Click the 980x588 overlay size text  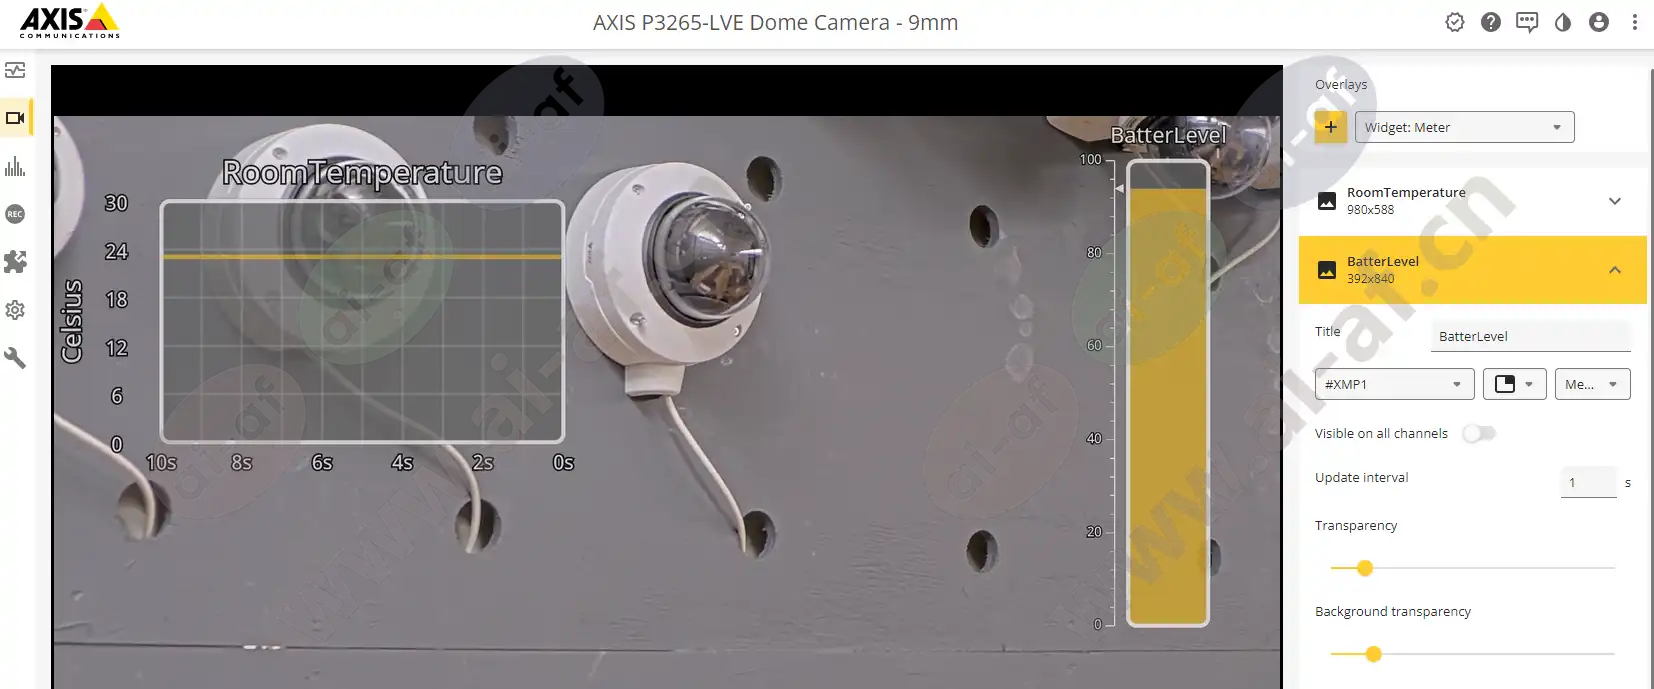1370,210
